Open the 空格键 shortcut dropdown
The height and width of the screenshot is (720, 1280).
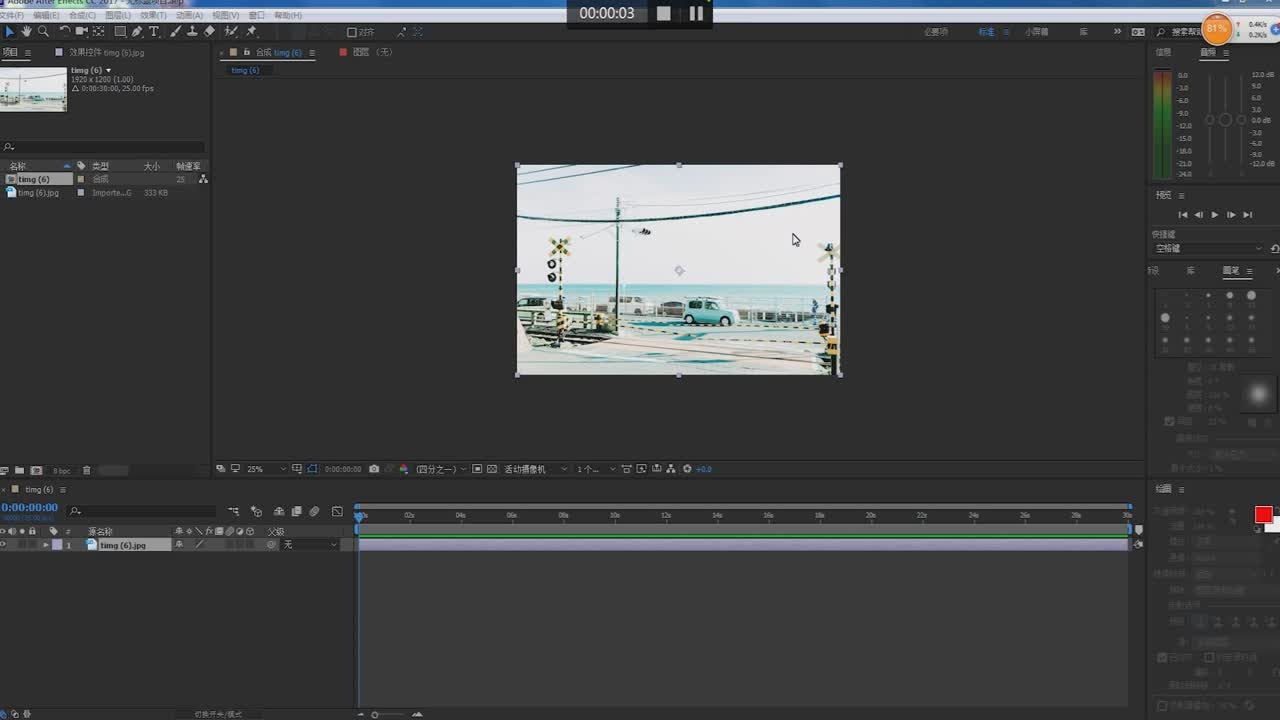click(x=1210, y=248)
